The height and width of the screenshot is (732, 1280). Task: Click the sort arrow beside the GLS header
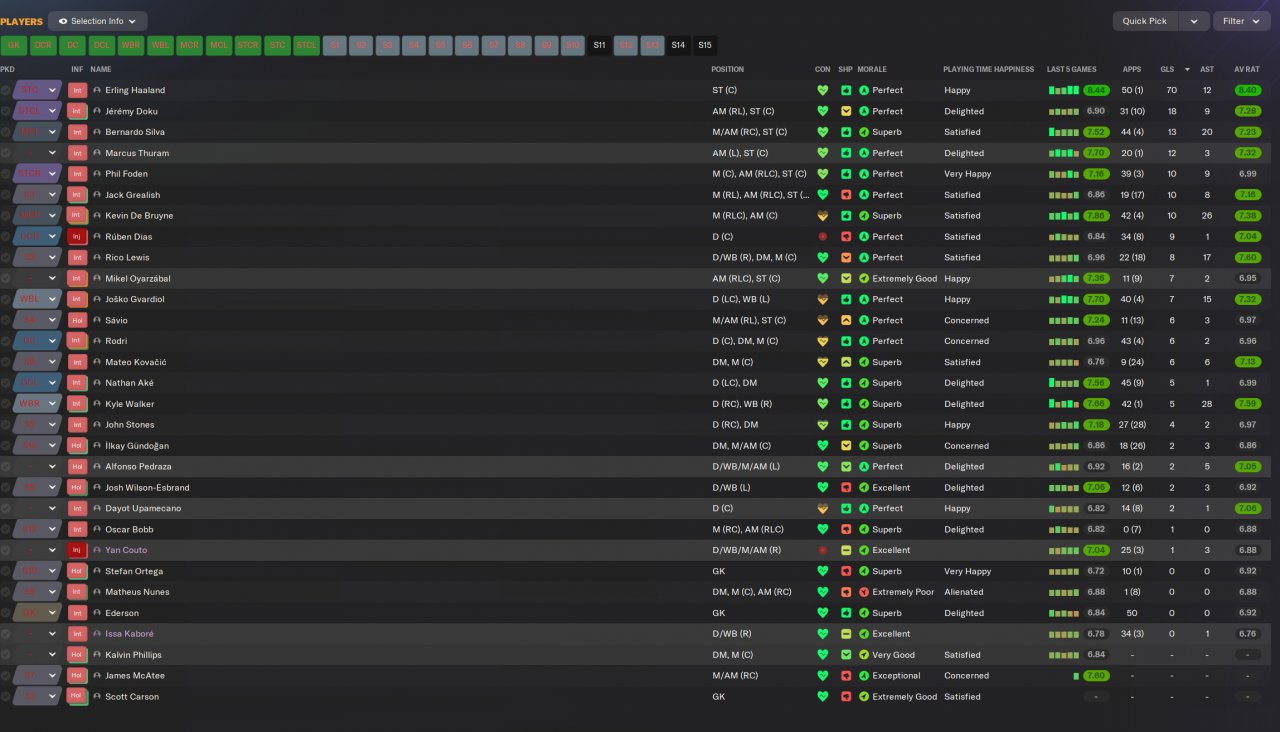(1187, 70)
